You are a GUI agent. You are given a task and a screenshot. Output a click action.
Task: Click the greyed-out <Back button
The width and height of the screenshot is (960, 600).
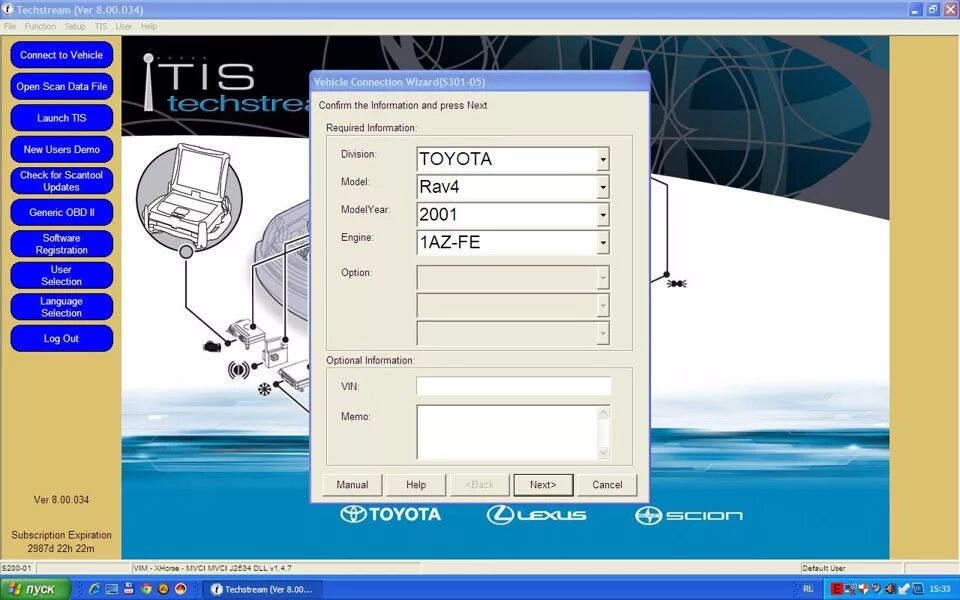pyautogui.click(x=479, y=485)
